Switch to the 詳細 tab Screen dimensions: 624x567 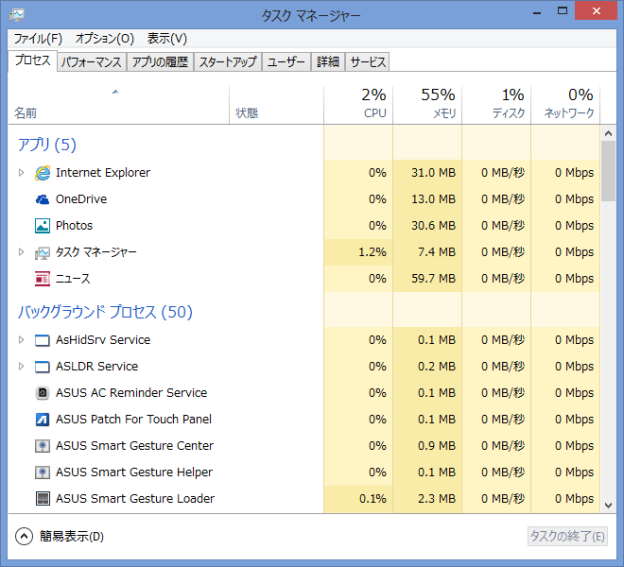coord(328,62)
